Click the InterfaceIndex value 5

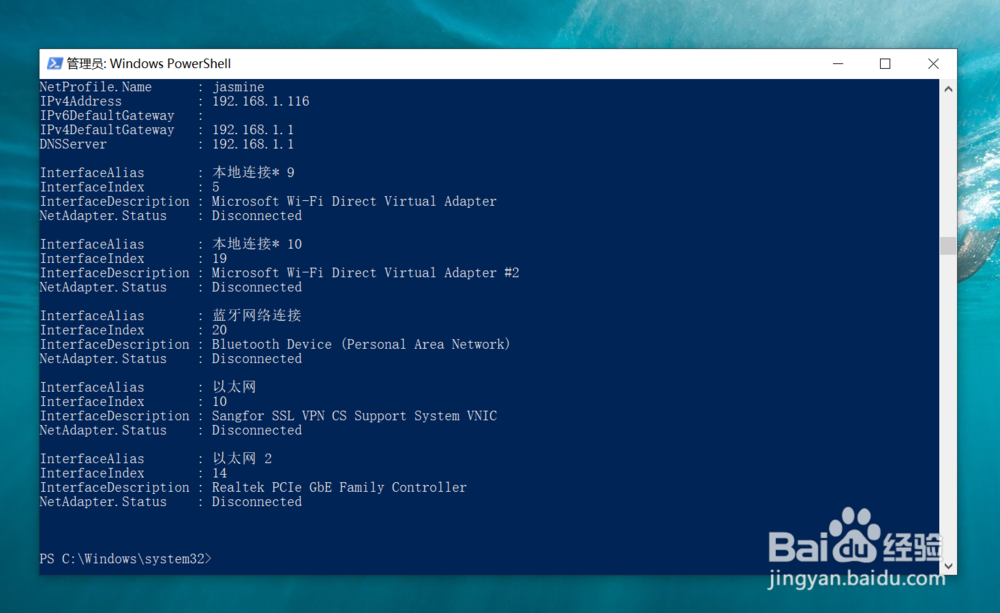click(x=216, y=187)
